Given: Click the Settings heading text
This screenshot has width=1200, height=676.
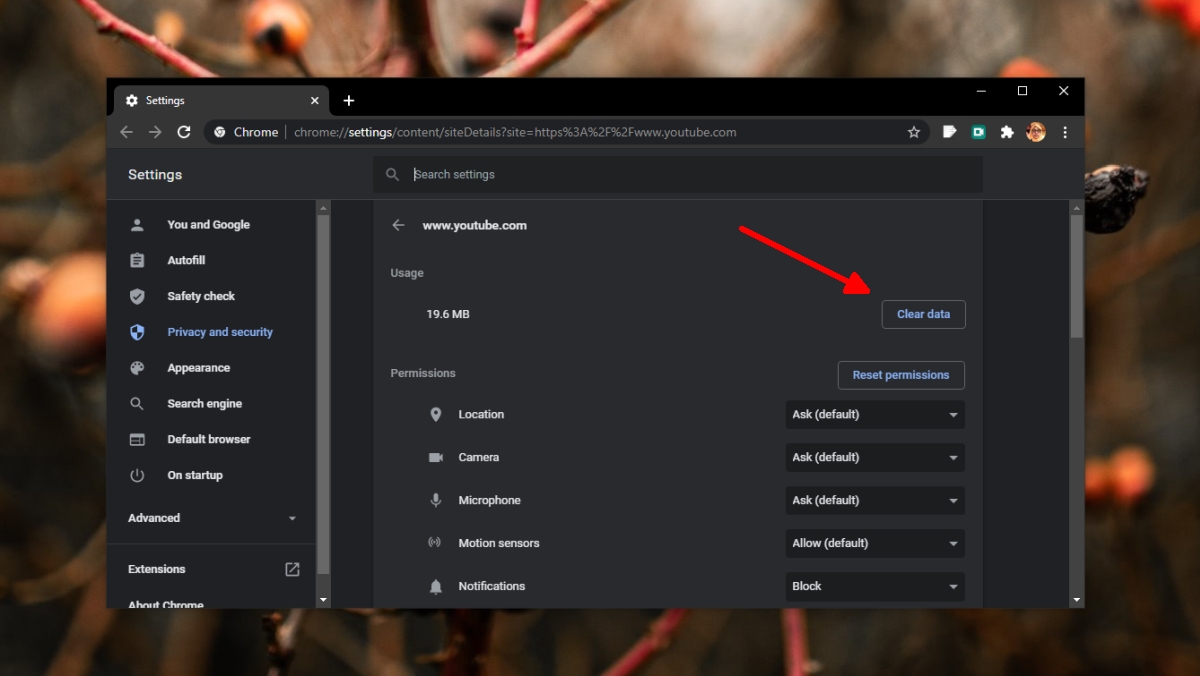Looking at the screenshot, I should click(155, 174).
